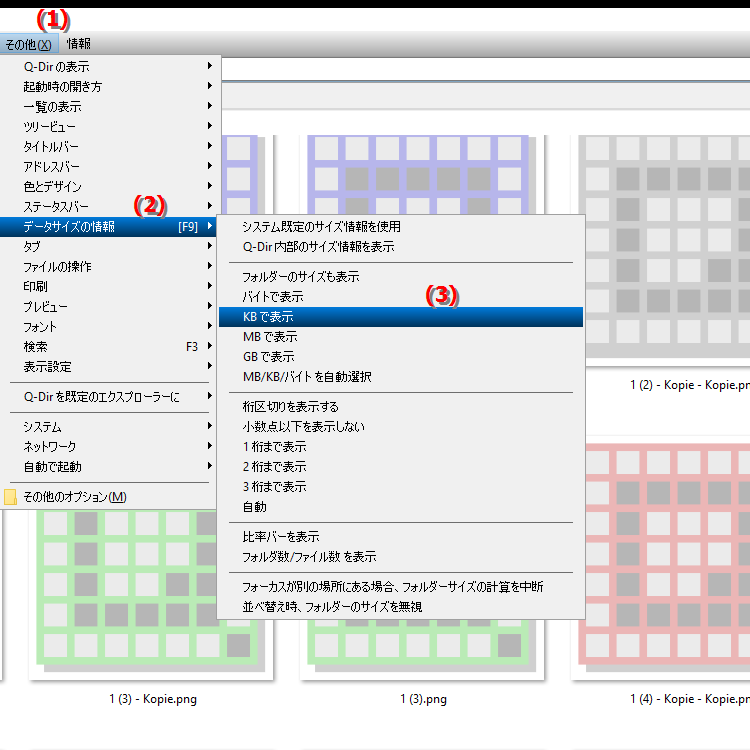The width and height of the screenshot is (750, 750).
Task: Click file name 1 (4) - Kopie - Kopie.png
Action: tap(690, 699)
